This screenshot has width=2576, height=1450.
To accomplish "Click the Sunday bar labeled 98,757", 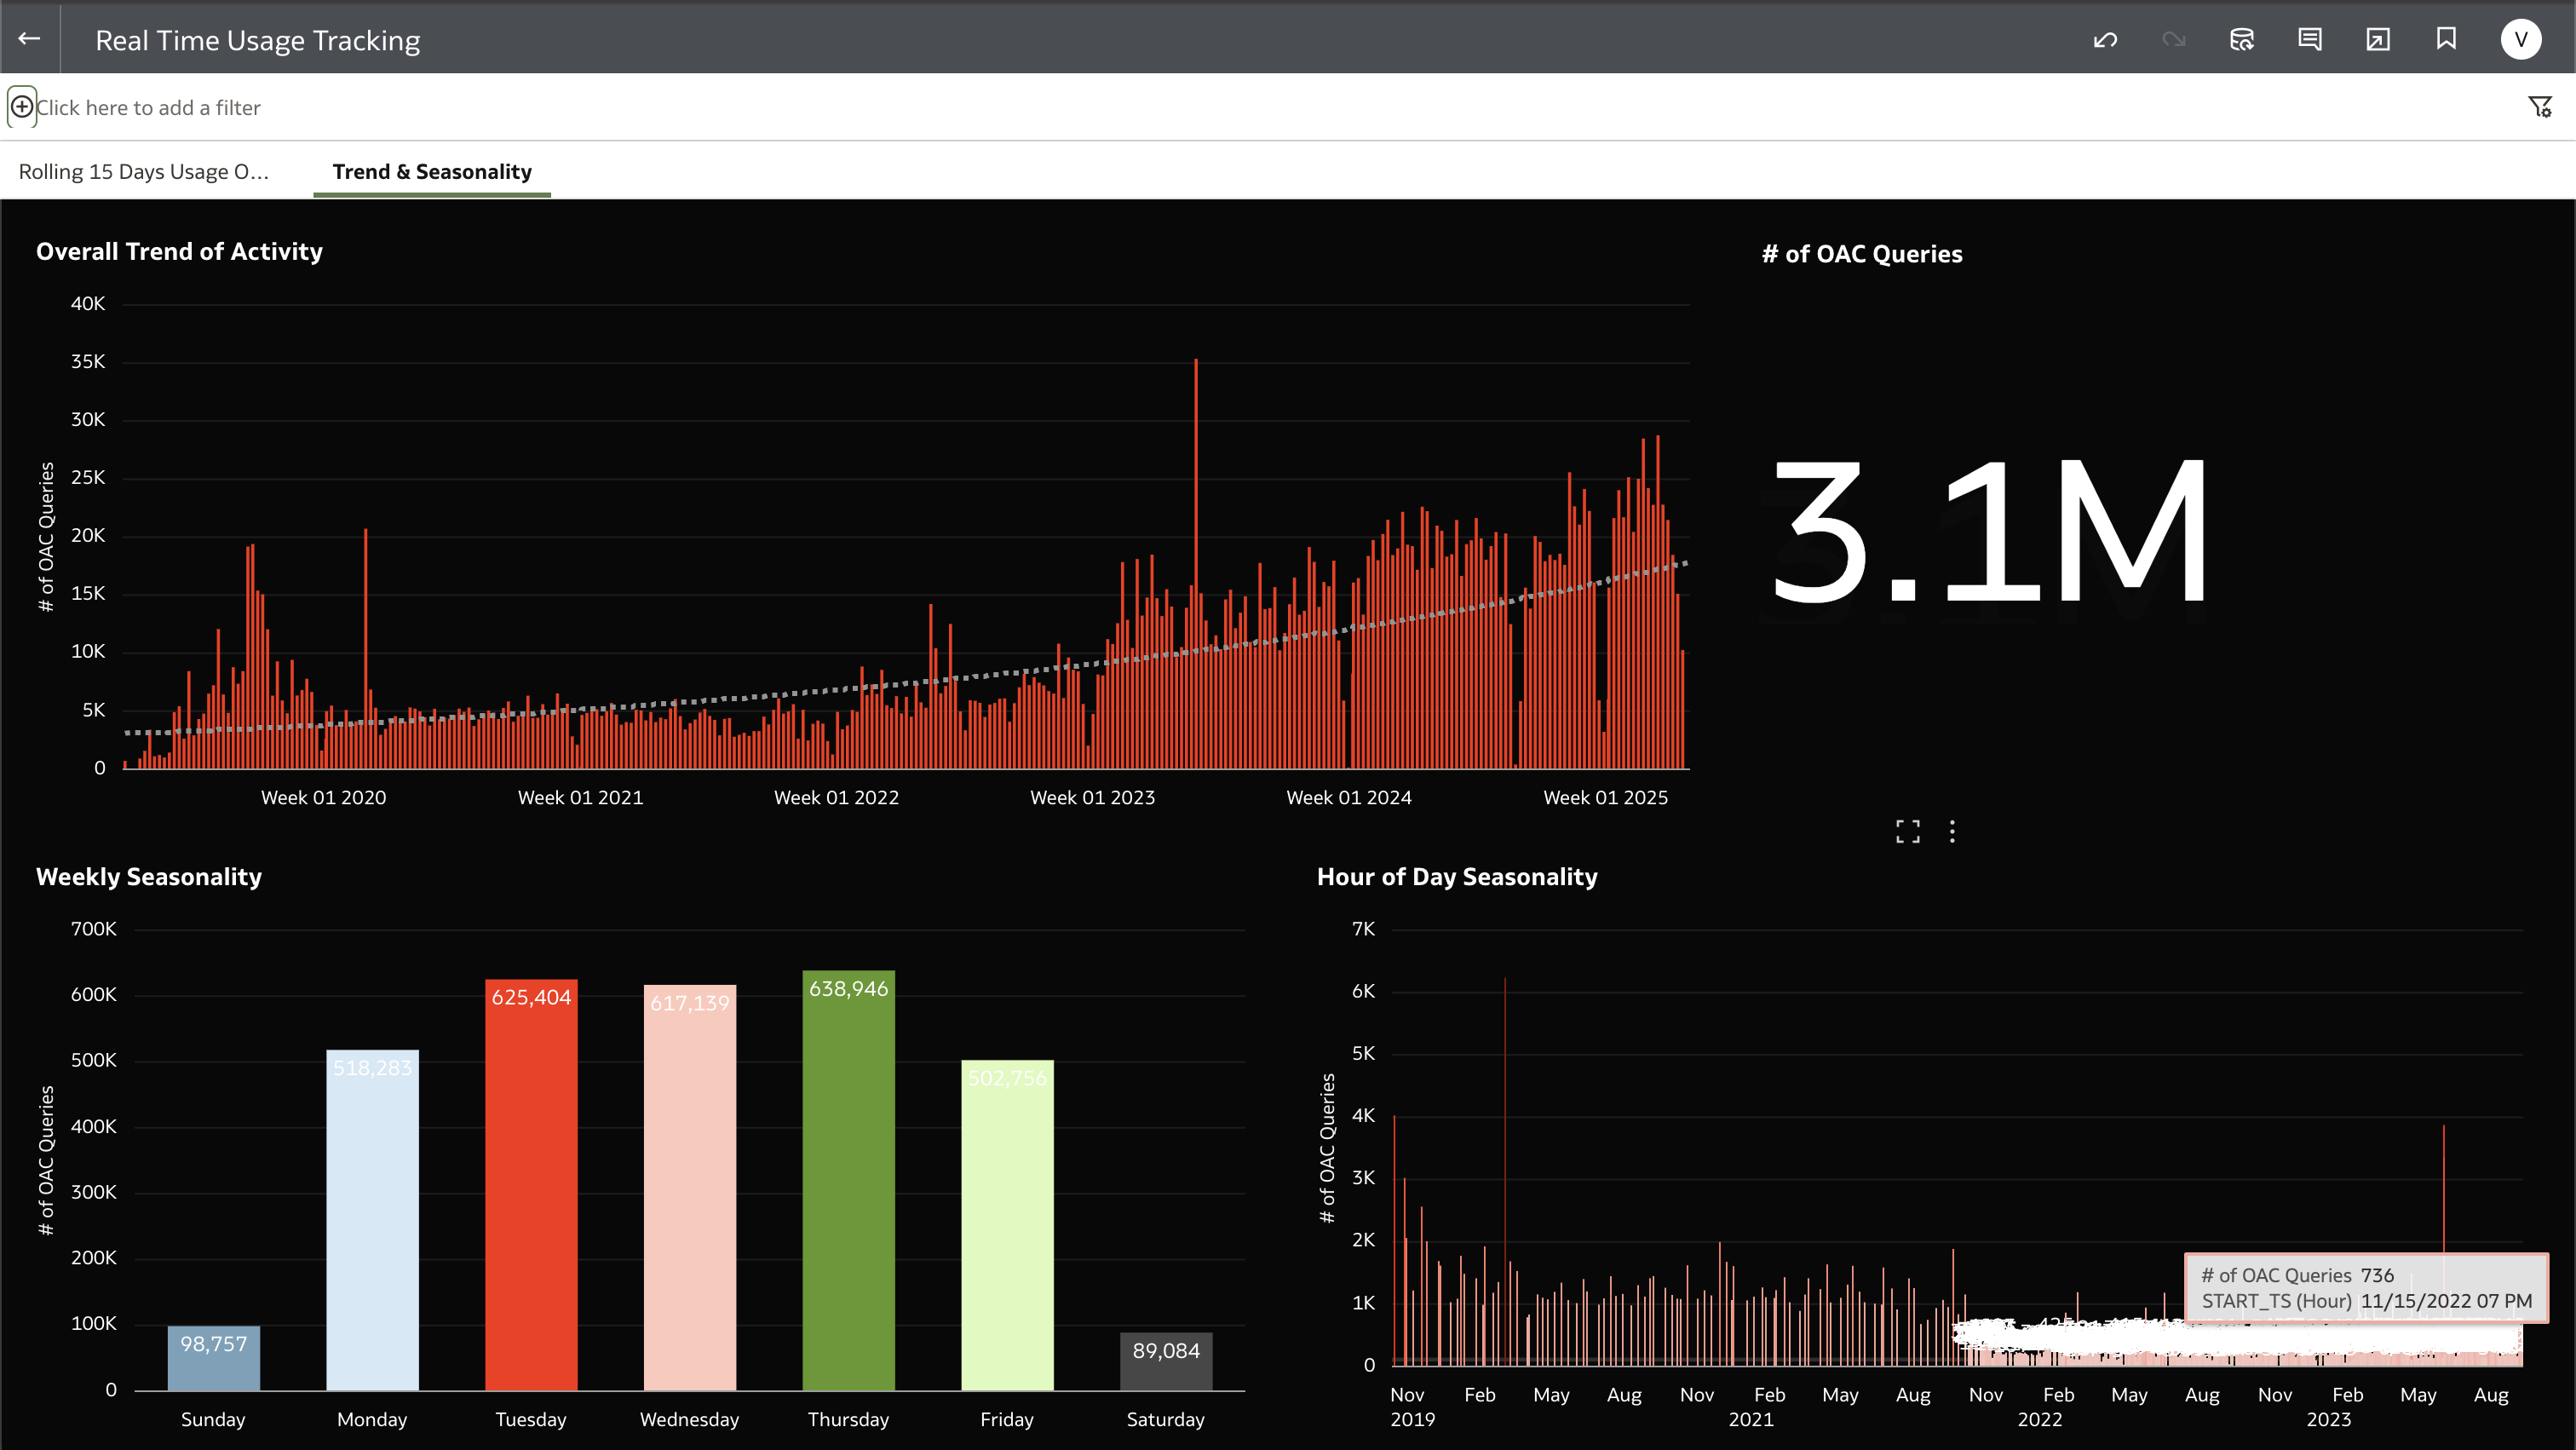I will click(x=213, y=1360).
